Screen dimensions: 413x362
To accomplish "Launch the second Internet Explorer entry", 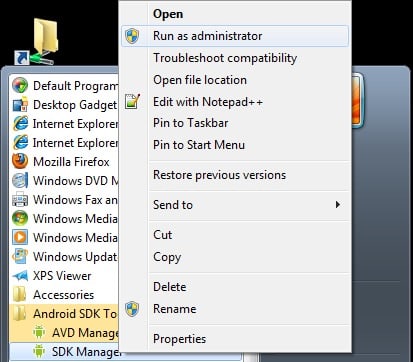I will tap(76, 143).
